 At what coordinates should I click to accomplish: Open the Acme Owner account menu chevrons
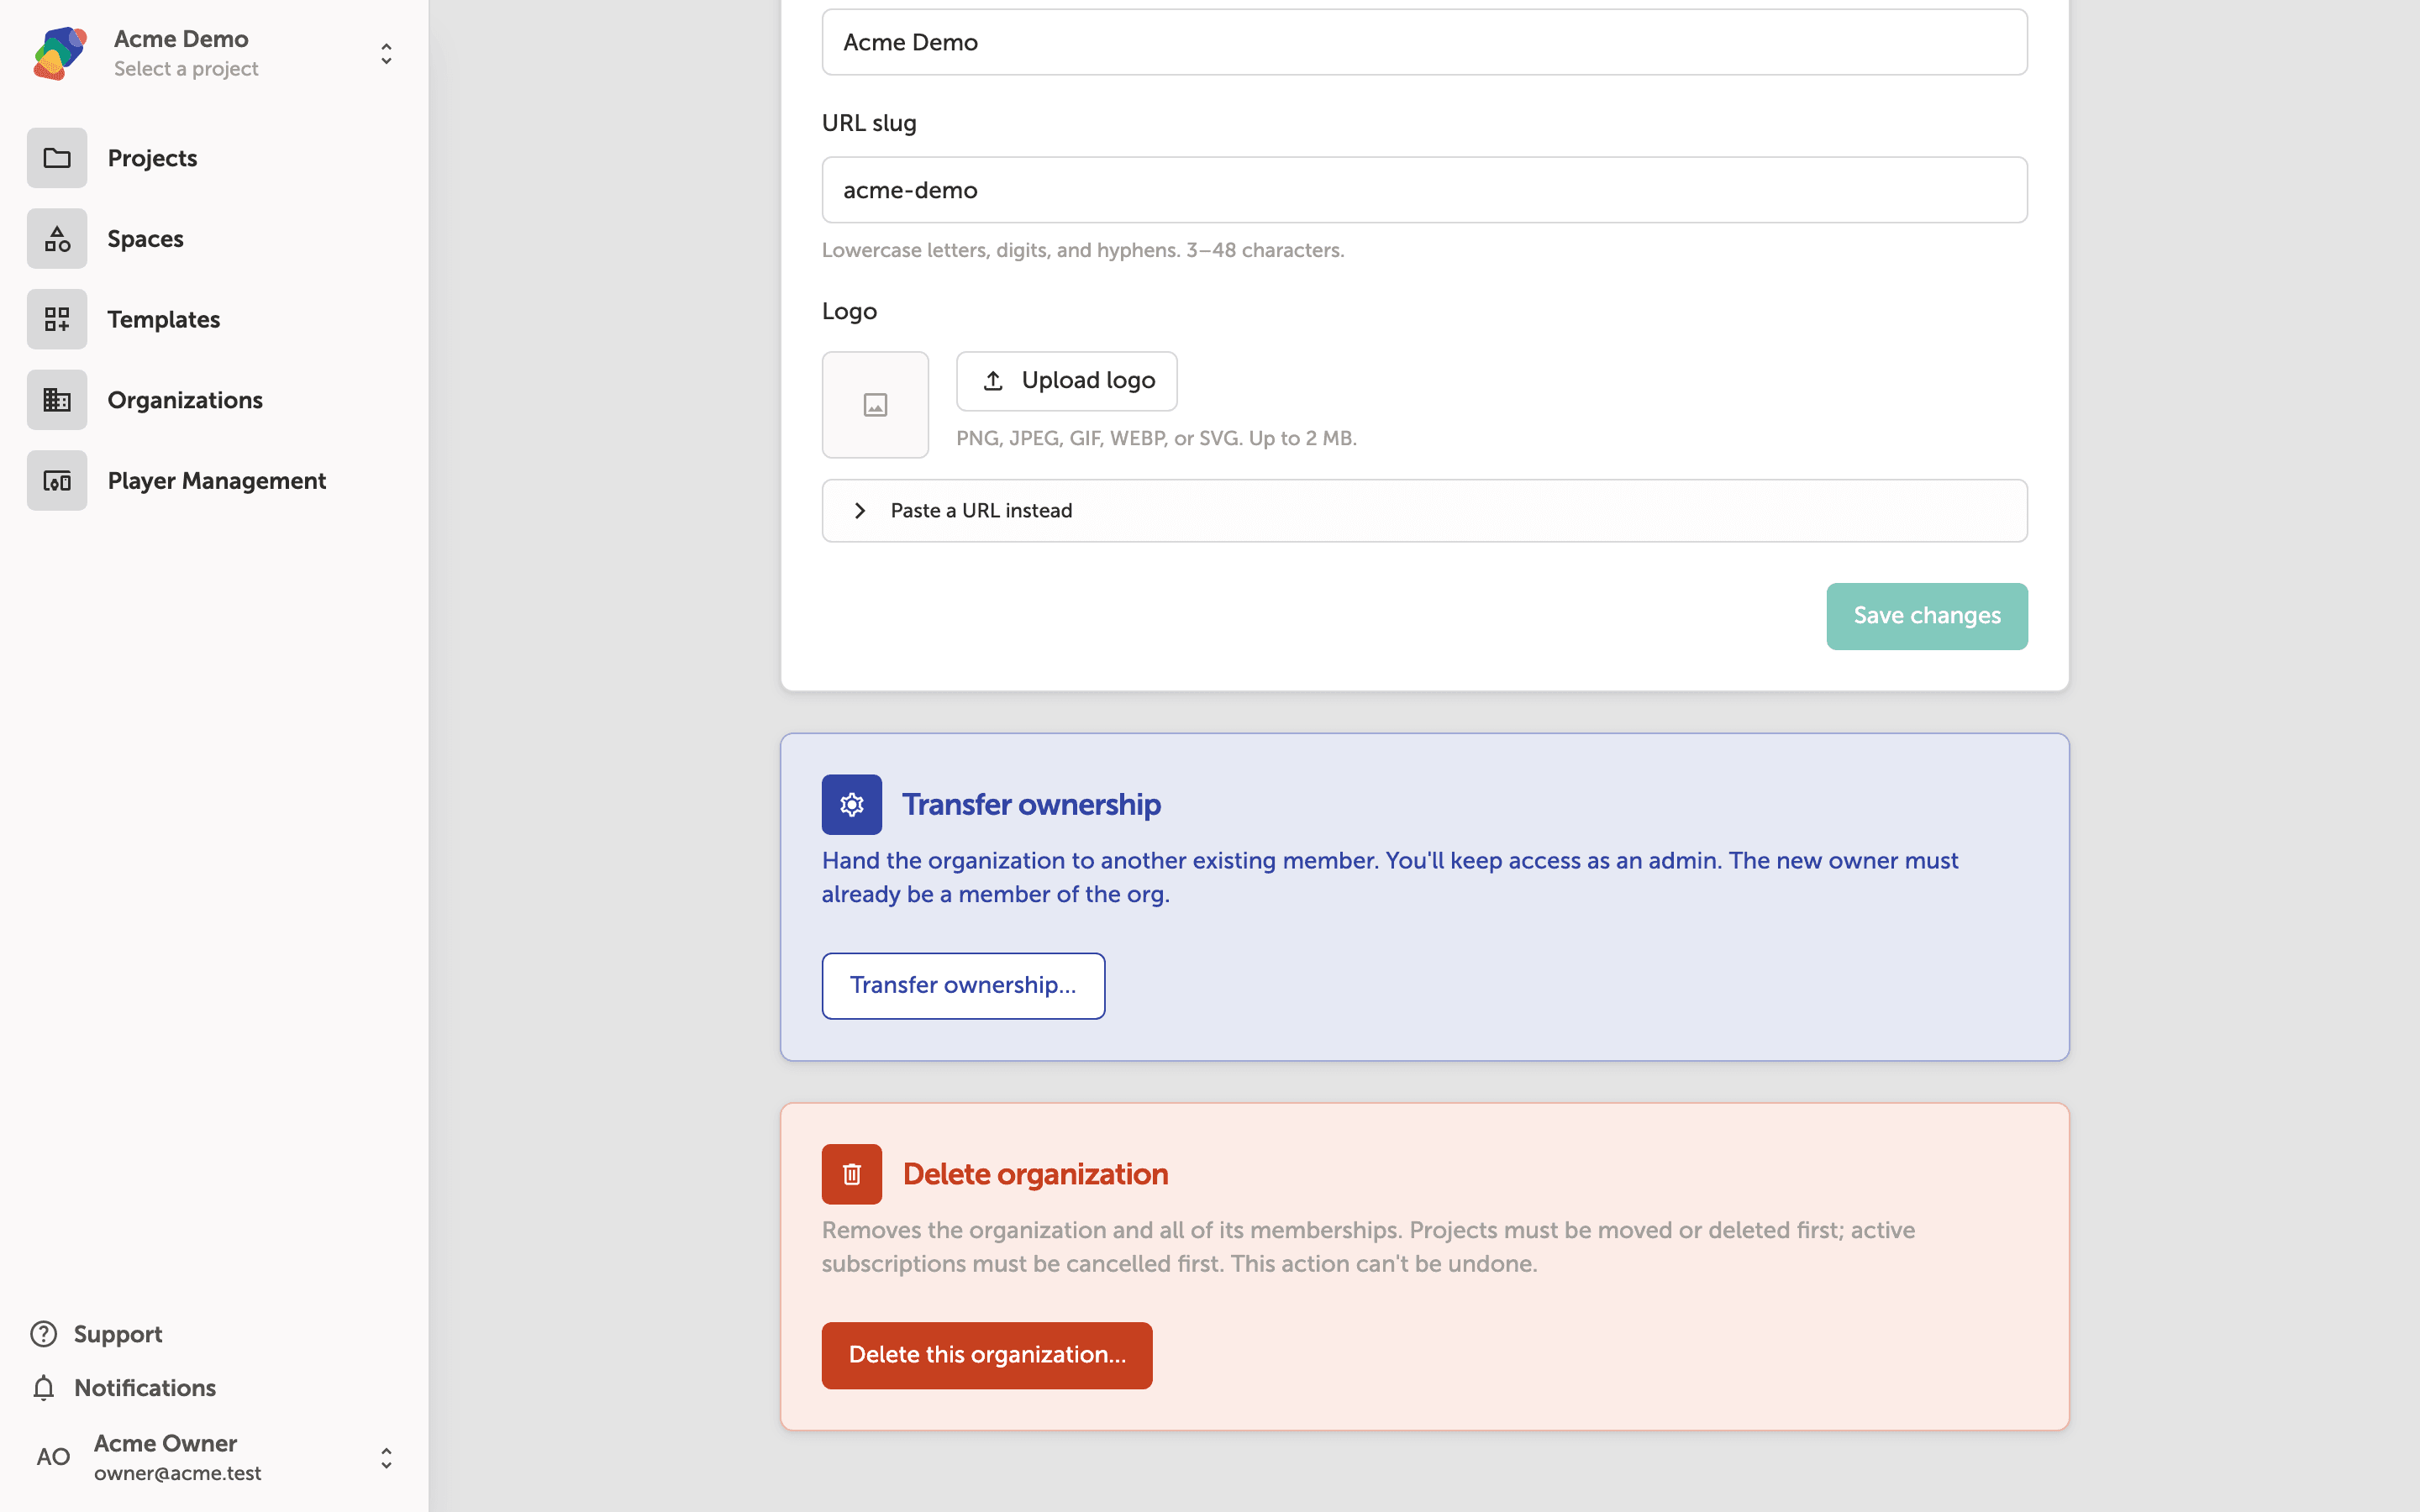[386, 1458]
